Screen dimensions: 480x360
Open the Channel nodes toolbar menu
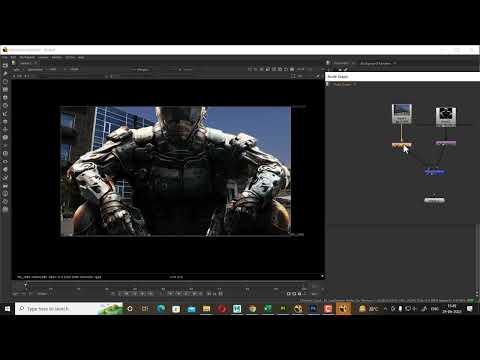(5, 89)
